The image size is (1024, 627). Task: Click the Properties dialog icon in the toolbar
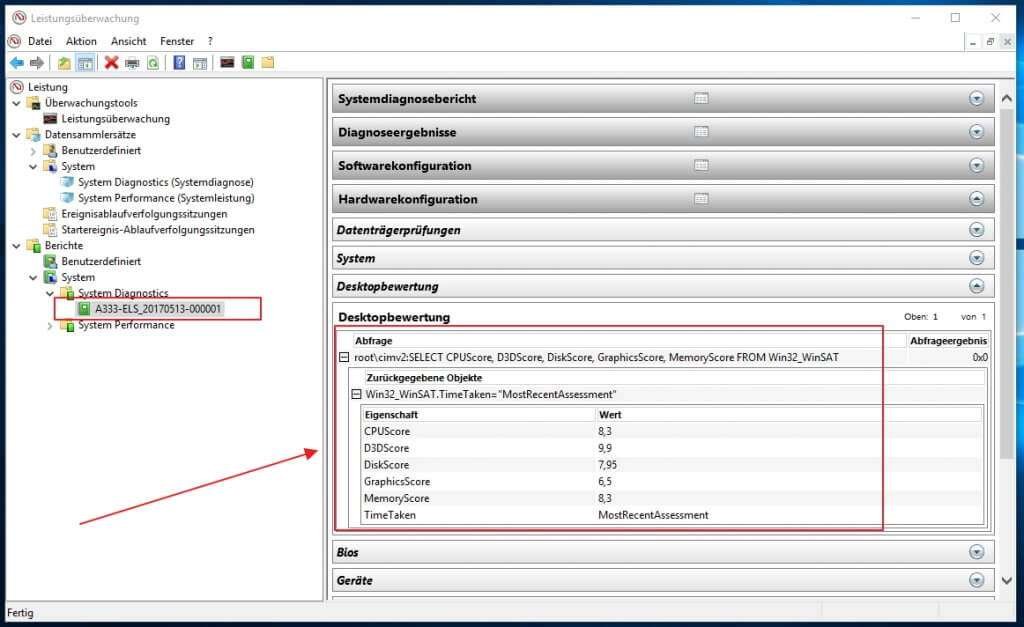[200, 63]
